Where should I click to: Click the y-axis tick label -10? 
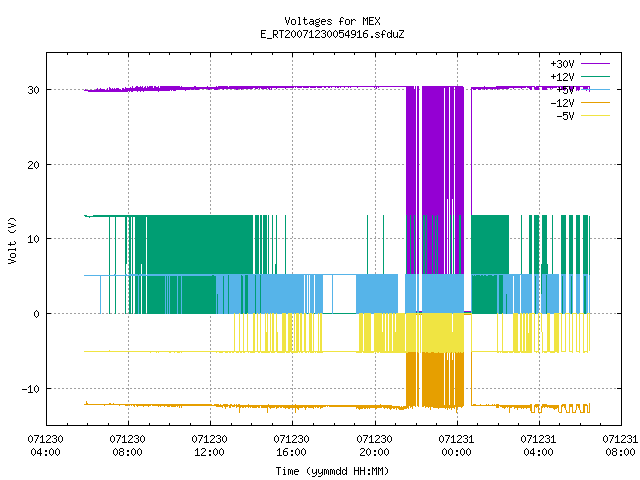pyautogui.click(x=31, y=389)
